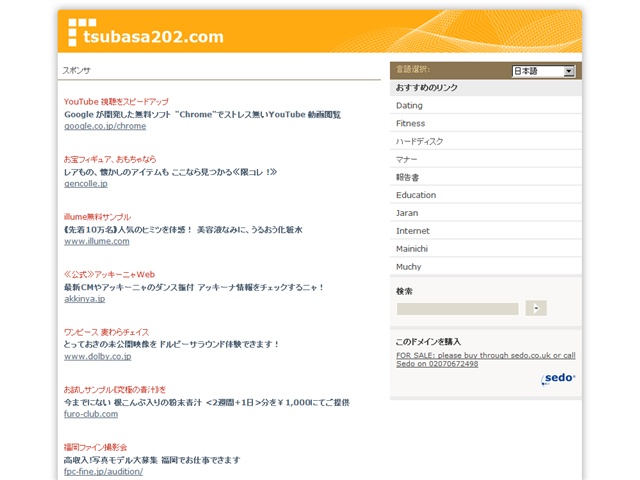This screenshot has width=640, height=480.
Task: Click the ドルビーサラウンド体験 ad description
Action: (x=171, y=344)
